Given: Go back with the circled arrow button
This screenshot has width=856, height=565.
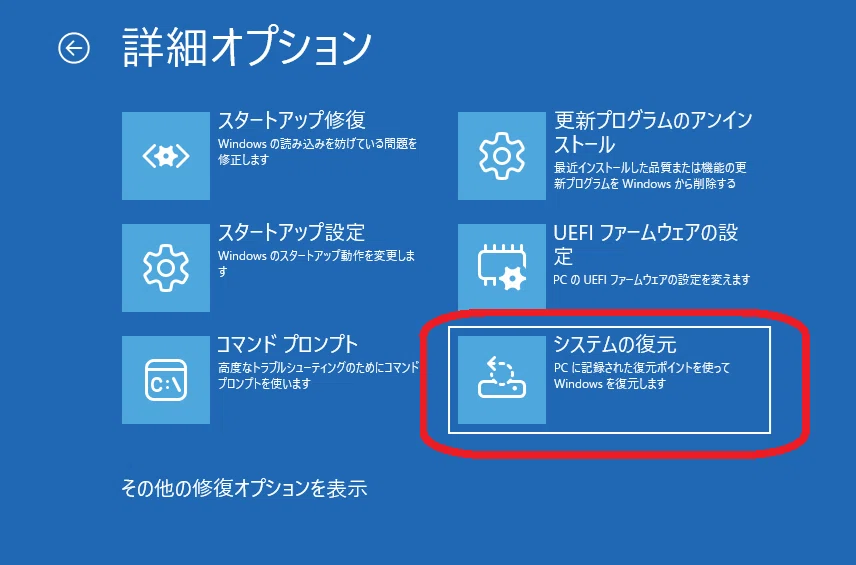Looking at the screenshot, I should click(x=74, y=49).
